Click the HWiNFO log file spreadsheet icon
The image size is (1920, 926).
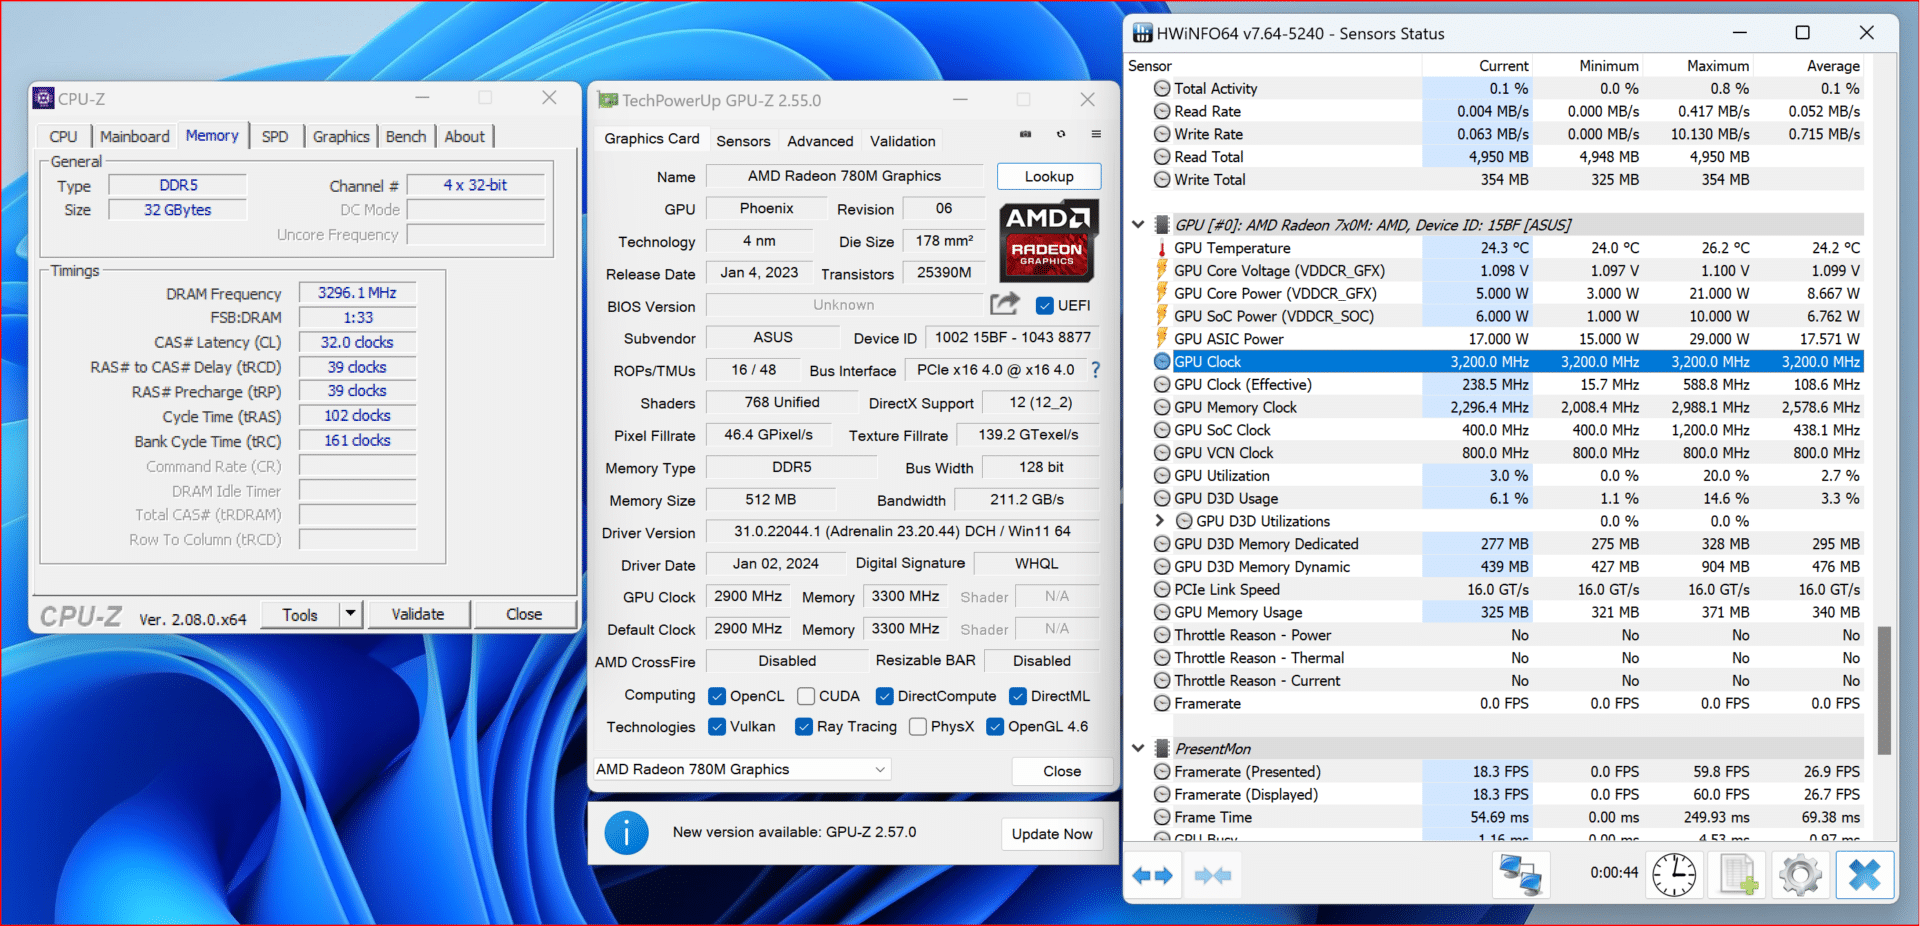[x=1739, y=875]
